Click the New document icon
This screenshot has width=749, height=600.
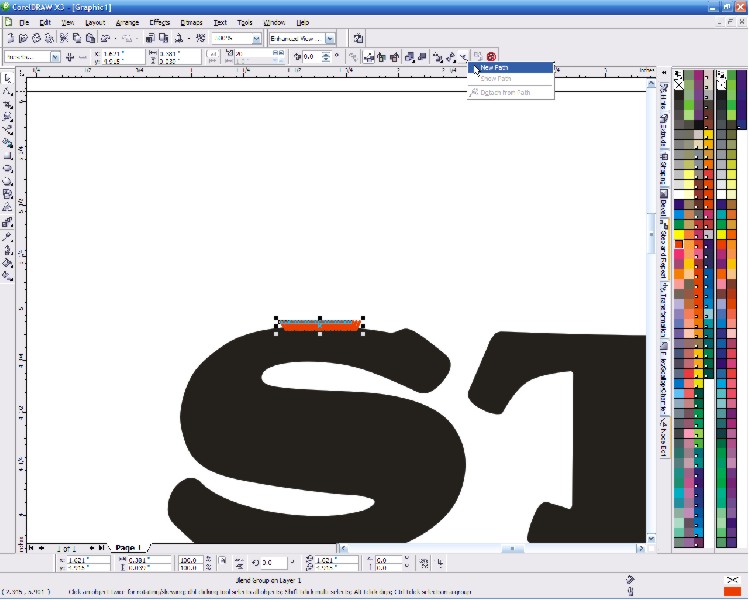click(11, 38)
